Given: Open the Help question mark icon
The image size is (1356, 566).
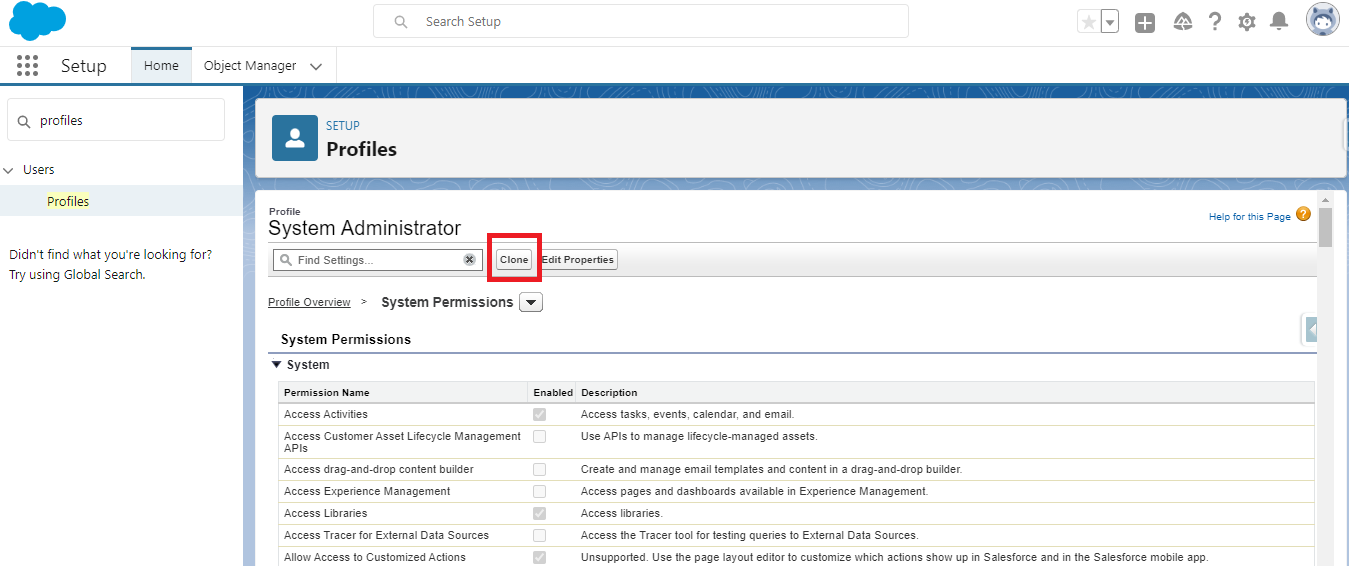Looking at the screenshot, I should (1214, 22).
